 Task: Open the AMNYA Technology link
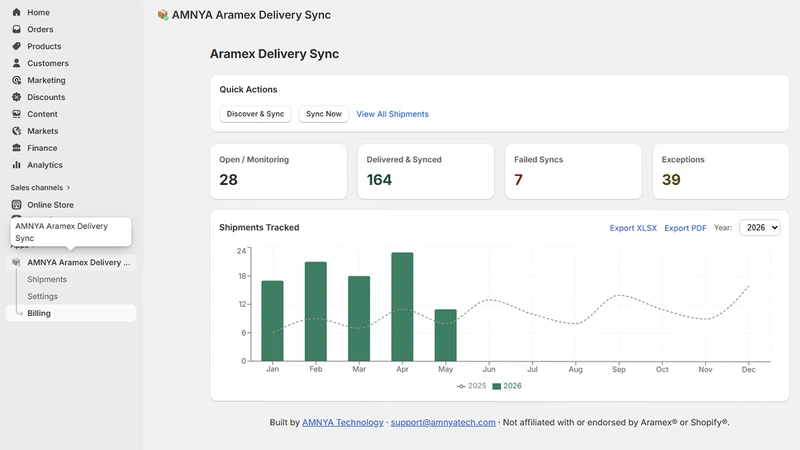pos(342,422)
